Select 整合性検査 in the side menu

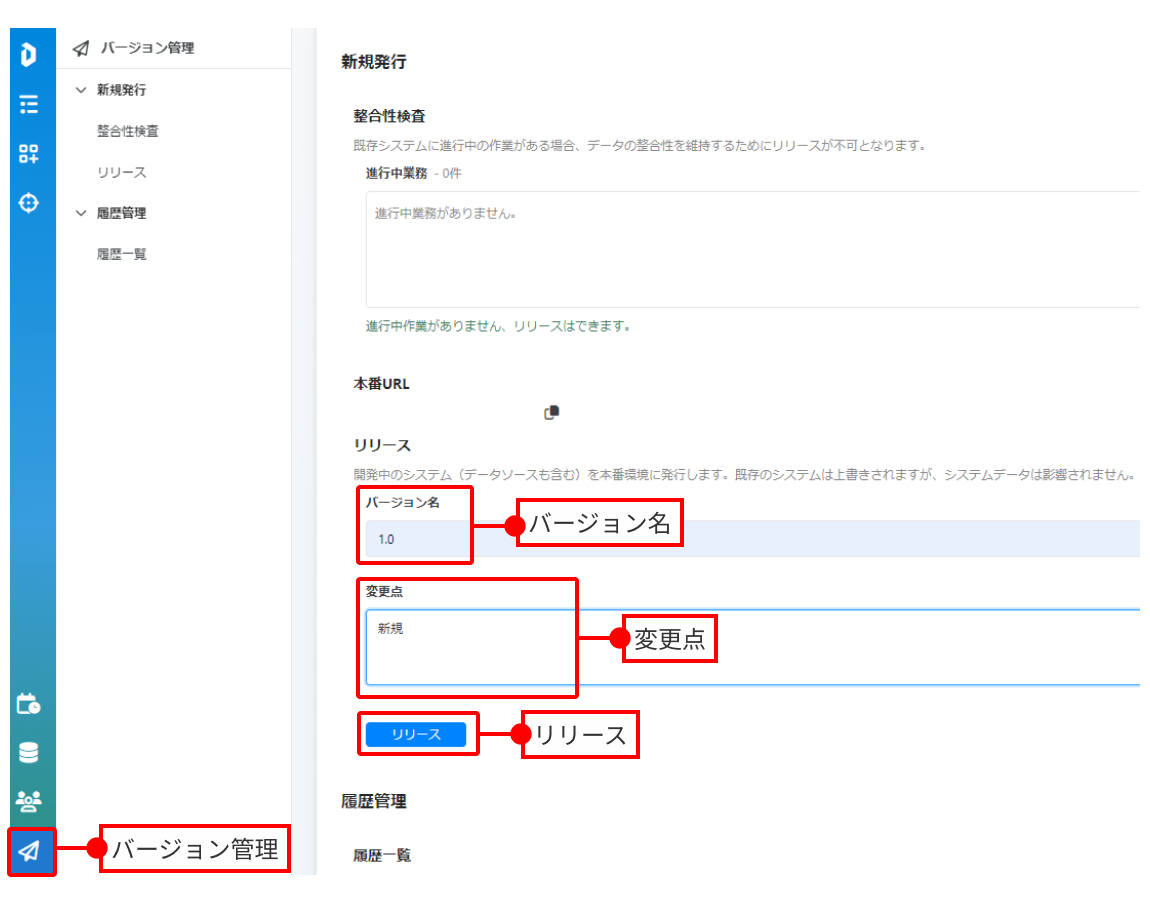pyautogui.click(x=127, y=131)
